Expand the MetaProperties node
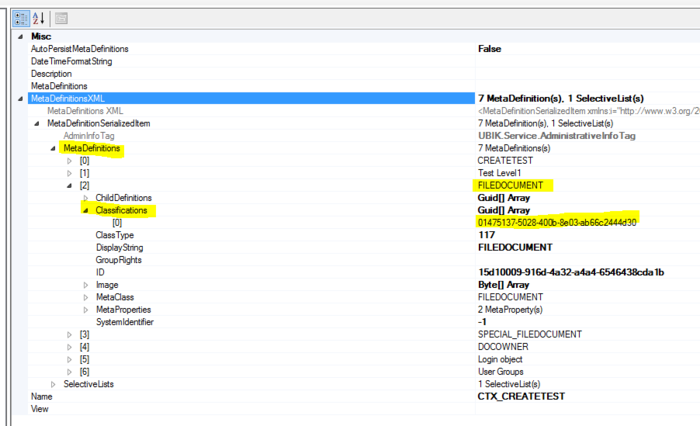Image resolution: width=700 pixels, height=426 pixels. pos(86,309)
